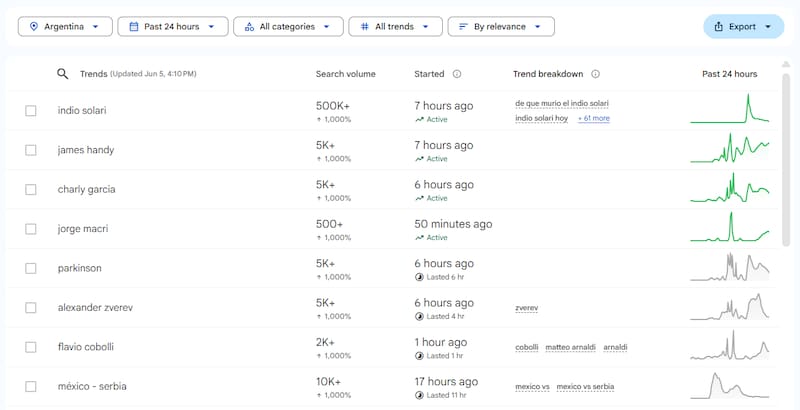Image resolution: width=800 pixels, height=410 pixels.
Task: Click the arnaldi breakdown term
Action: pos(615,347)
